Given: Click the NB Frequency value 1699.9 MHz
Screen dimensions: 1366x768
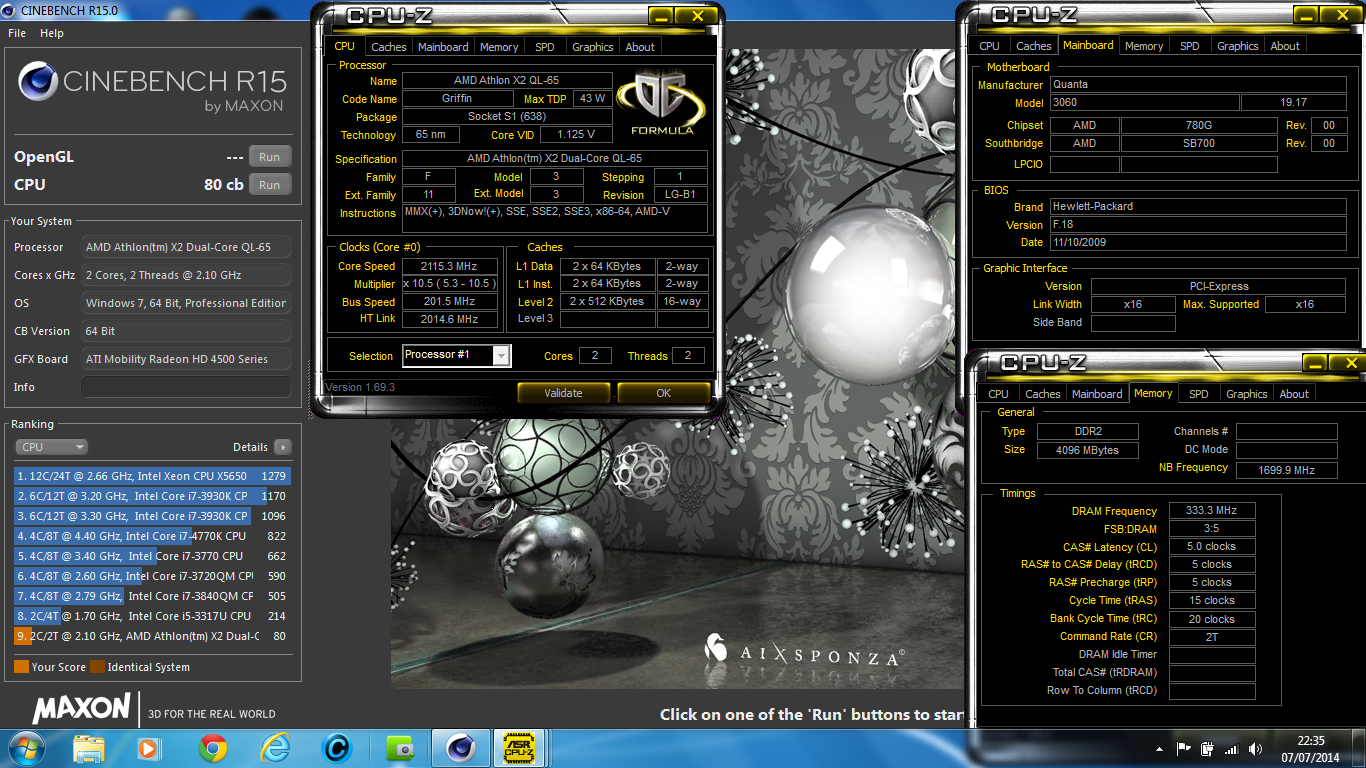Looking at the screenshot, I should [x=1286, y=470].
